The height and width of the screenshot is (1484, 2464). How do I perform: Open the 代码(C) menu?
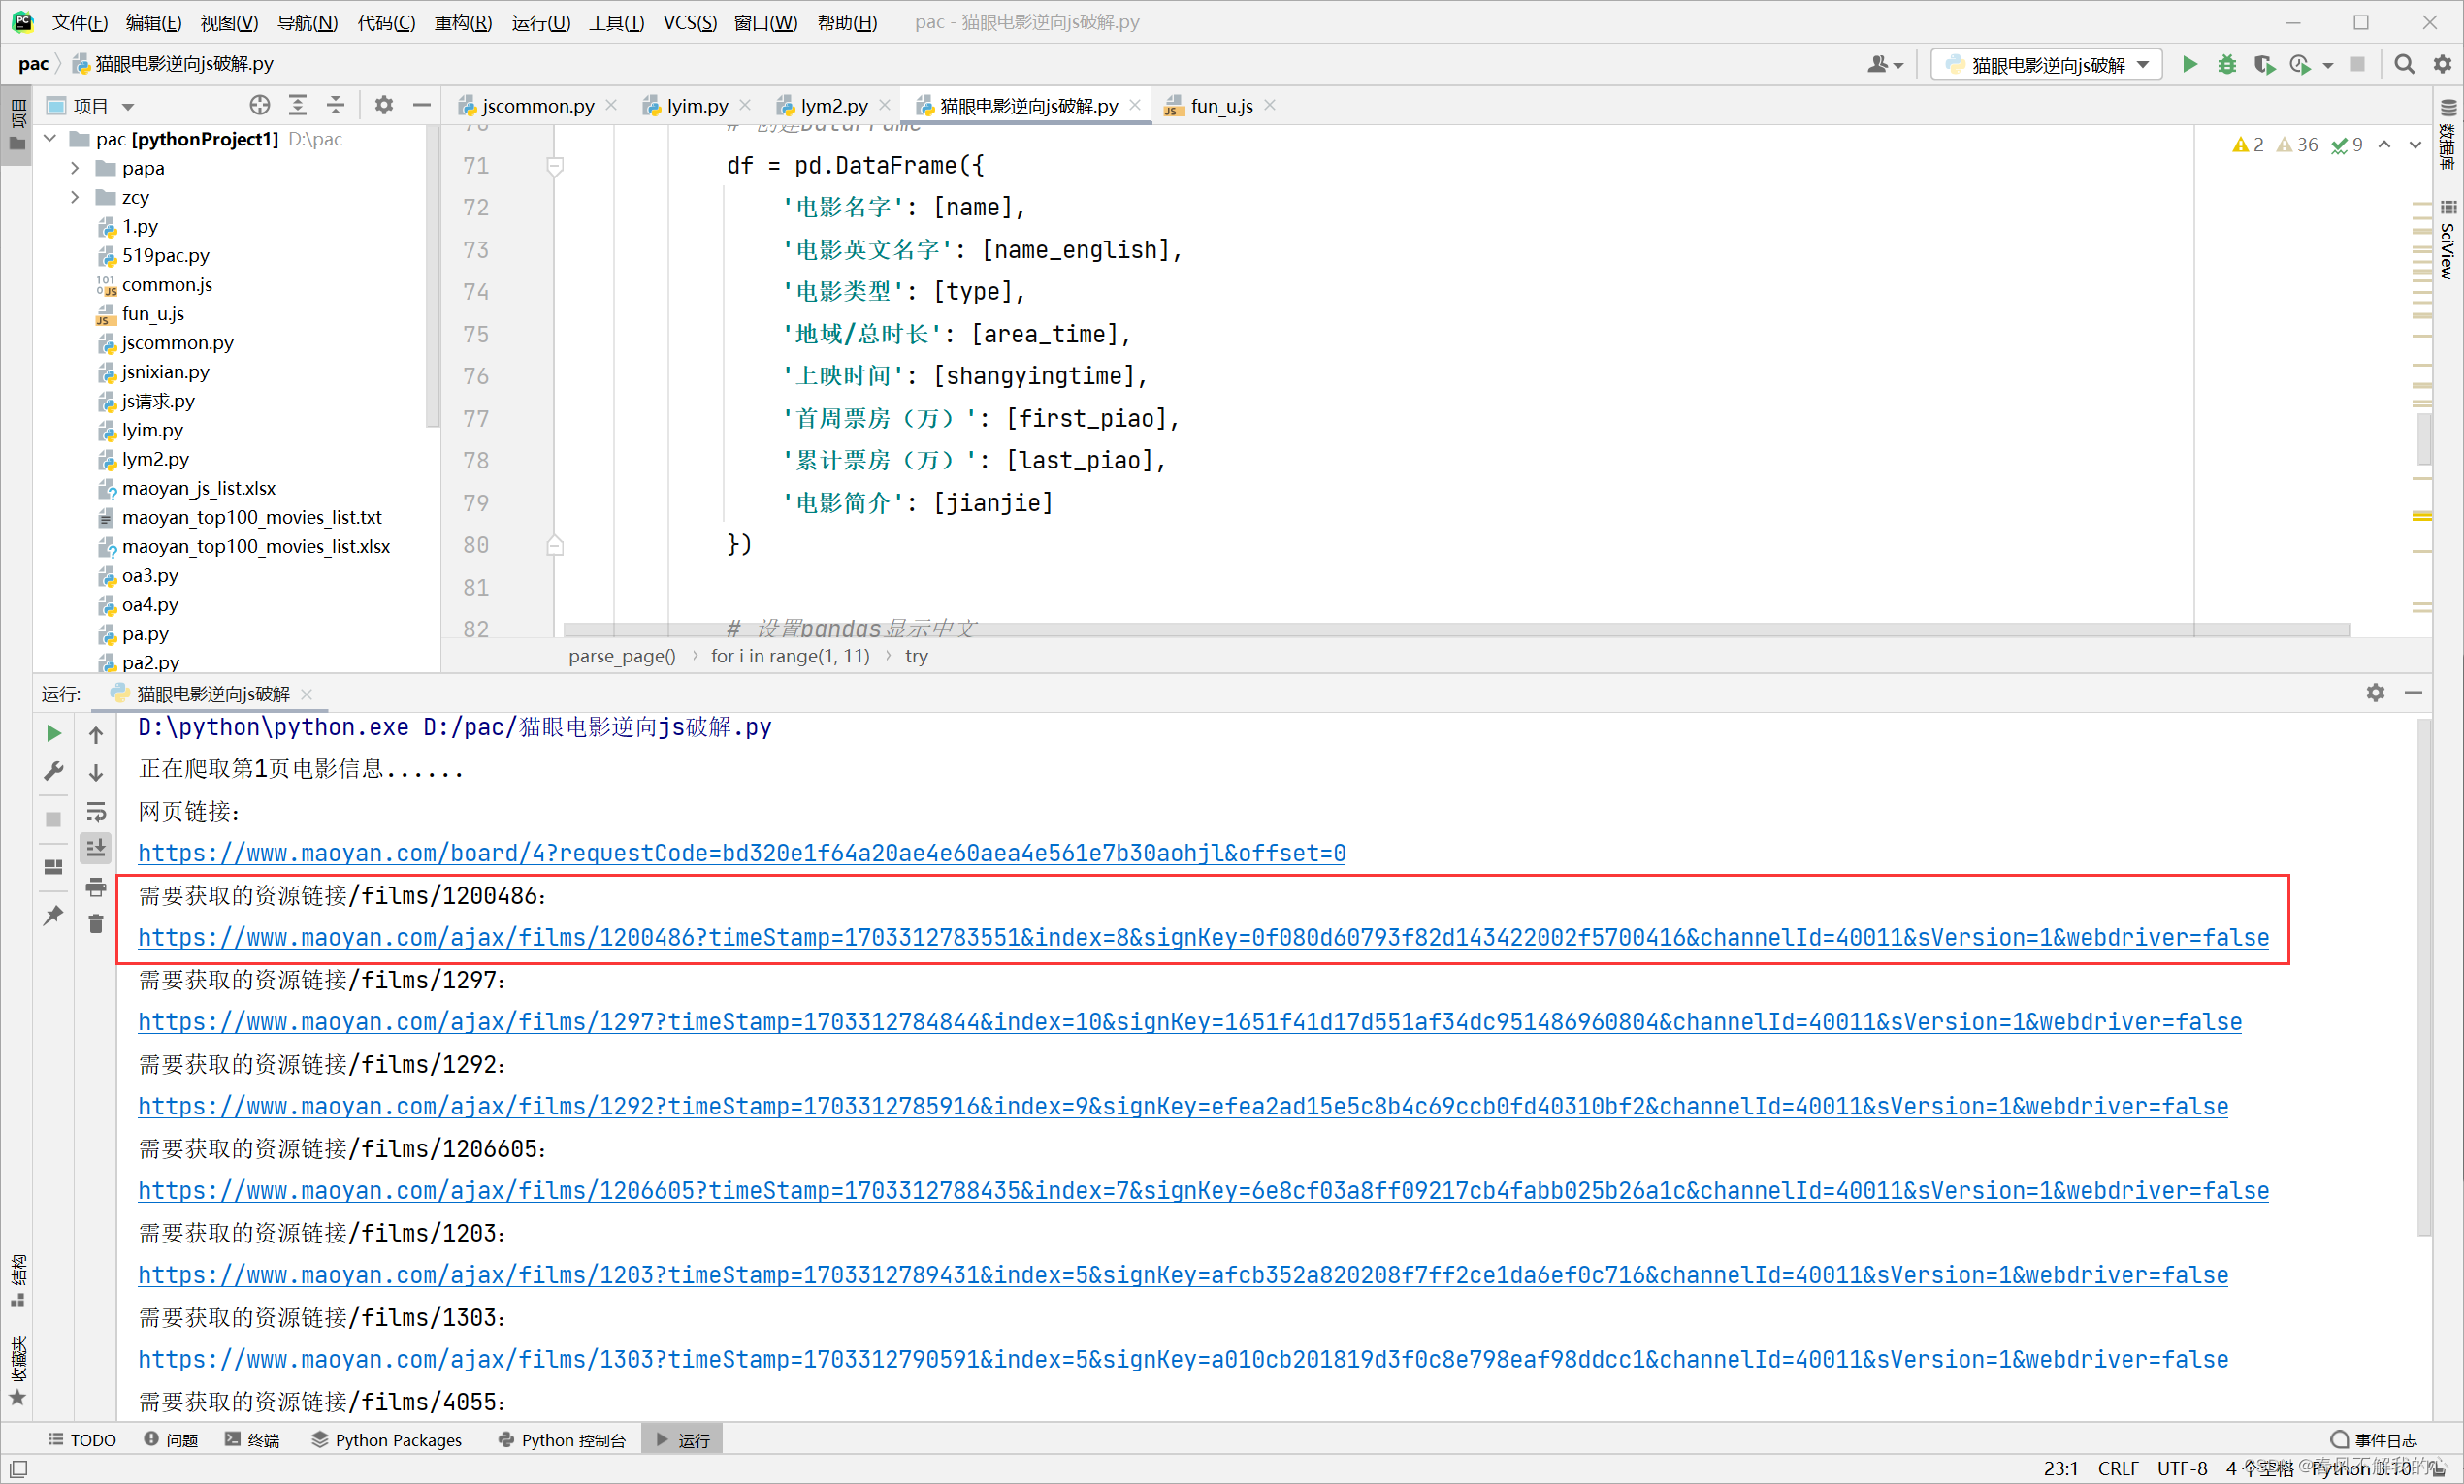386,22
